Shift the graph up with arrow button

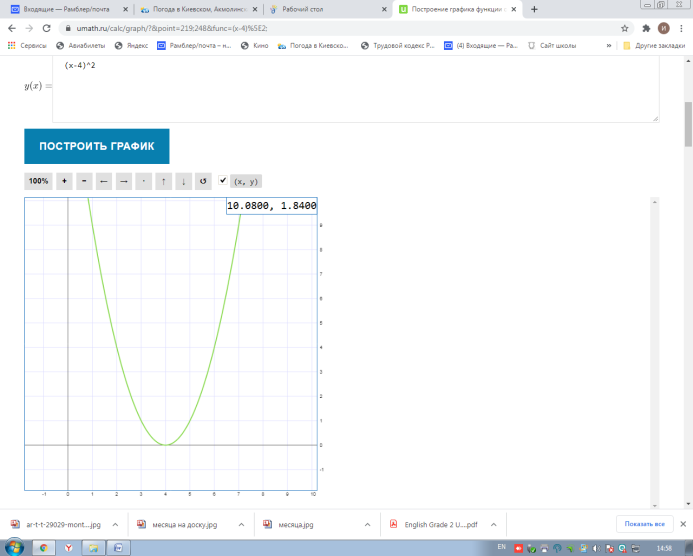click(164, 181)
